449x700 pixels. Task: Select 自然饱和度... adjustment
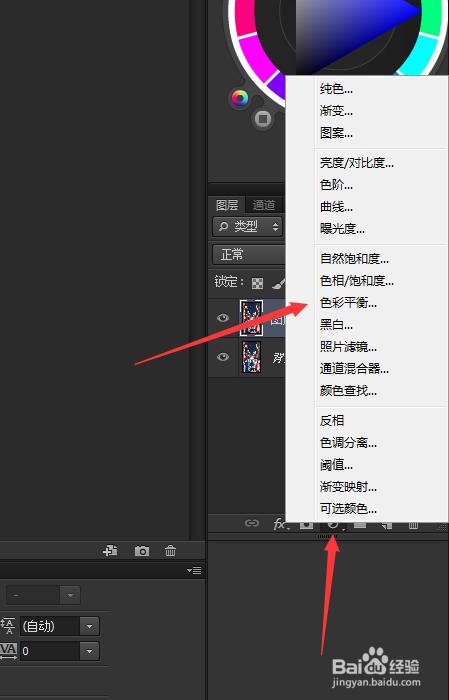tap(354, 258)
